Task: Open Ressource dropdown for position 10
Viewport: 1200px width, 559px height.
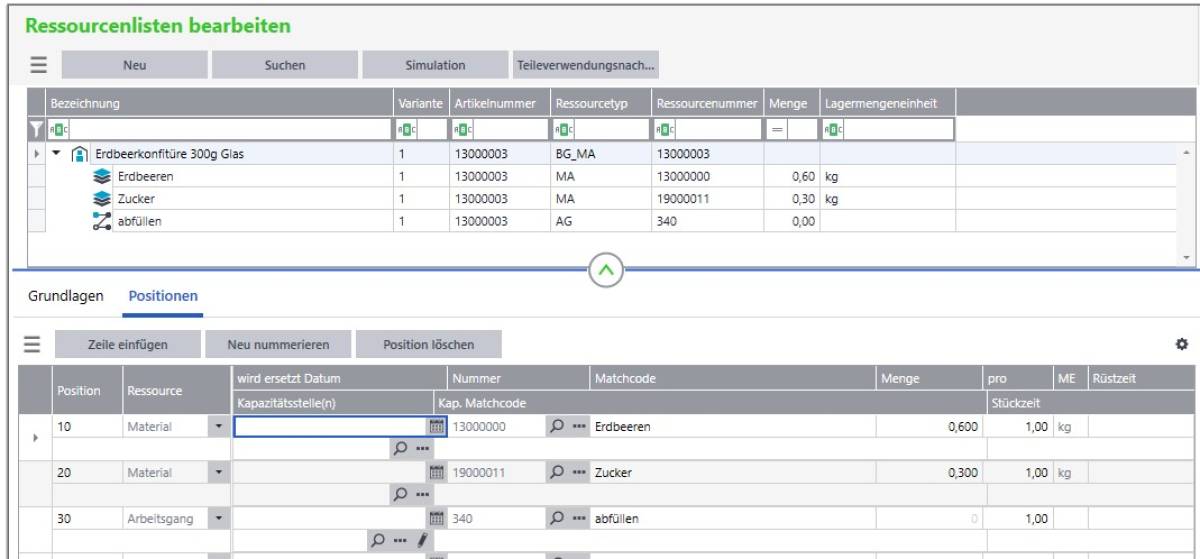Action: pos(219,427)
